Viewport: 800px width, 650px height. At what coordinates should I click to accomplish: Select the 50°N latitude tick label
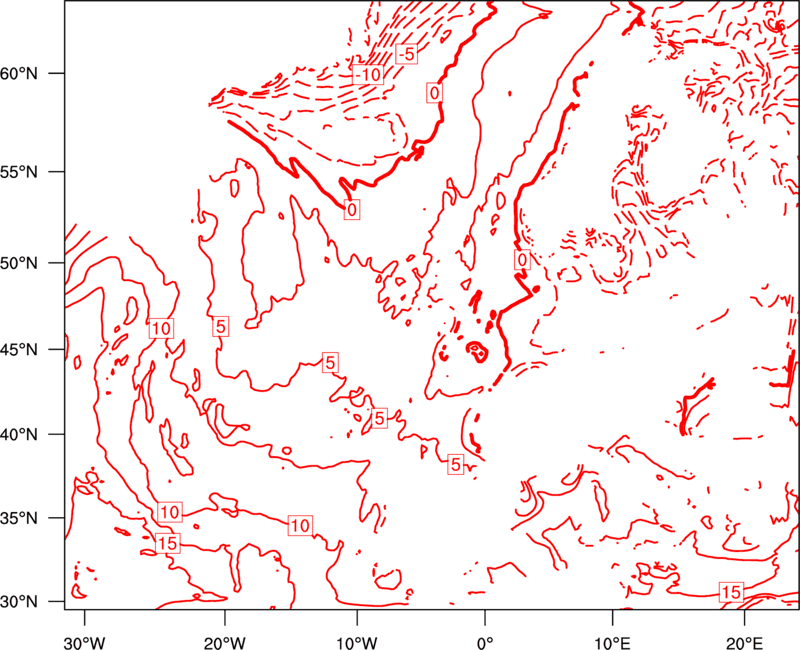(19, 263)
